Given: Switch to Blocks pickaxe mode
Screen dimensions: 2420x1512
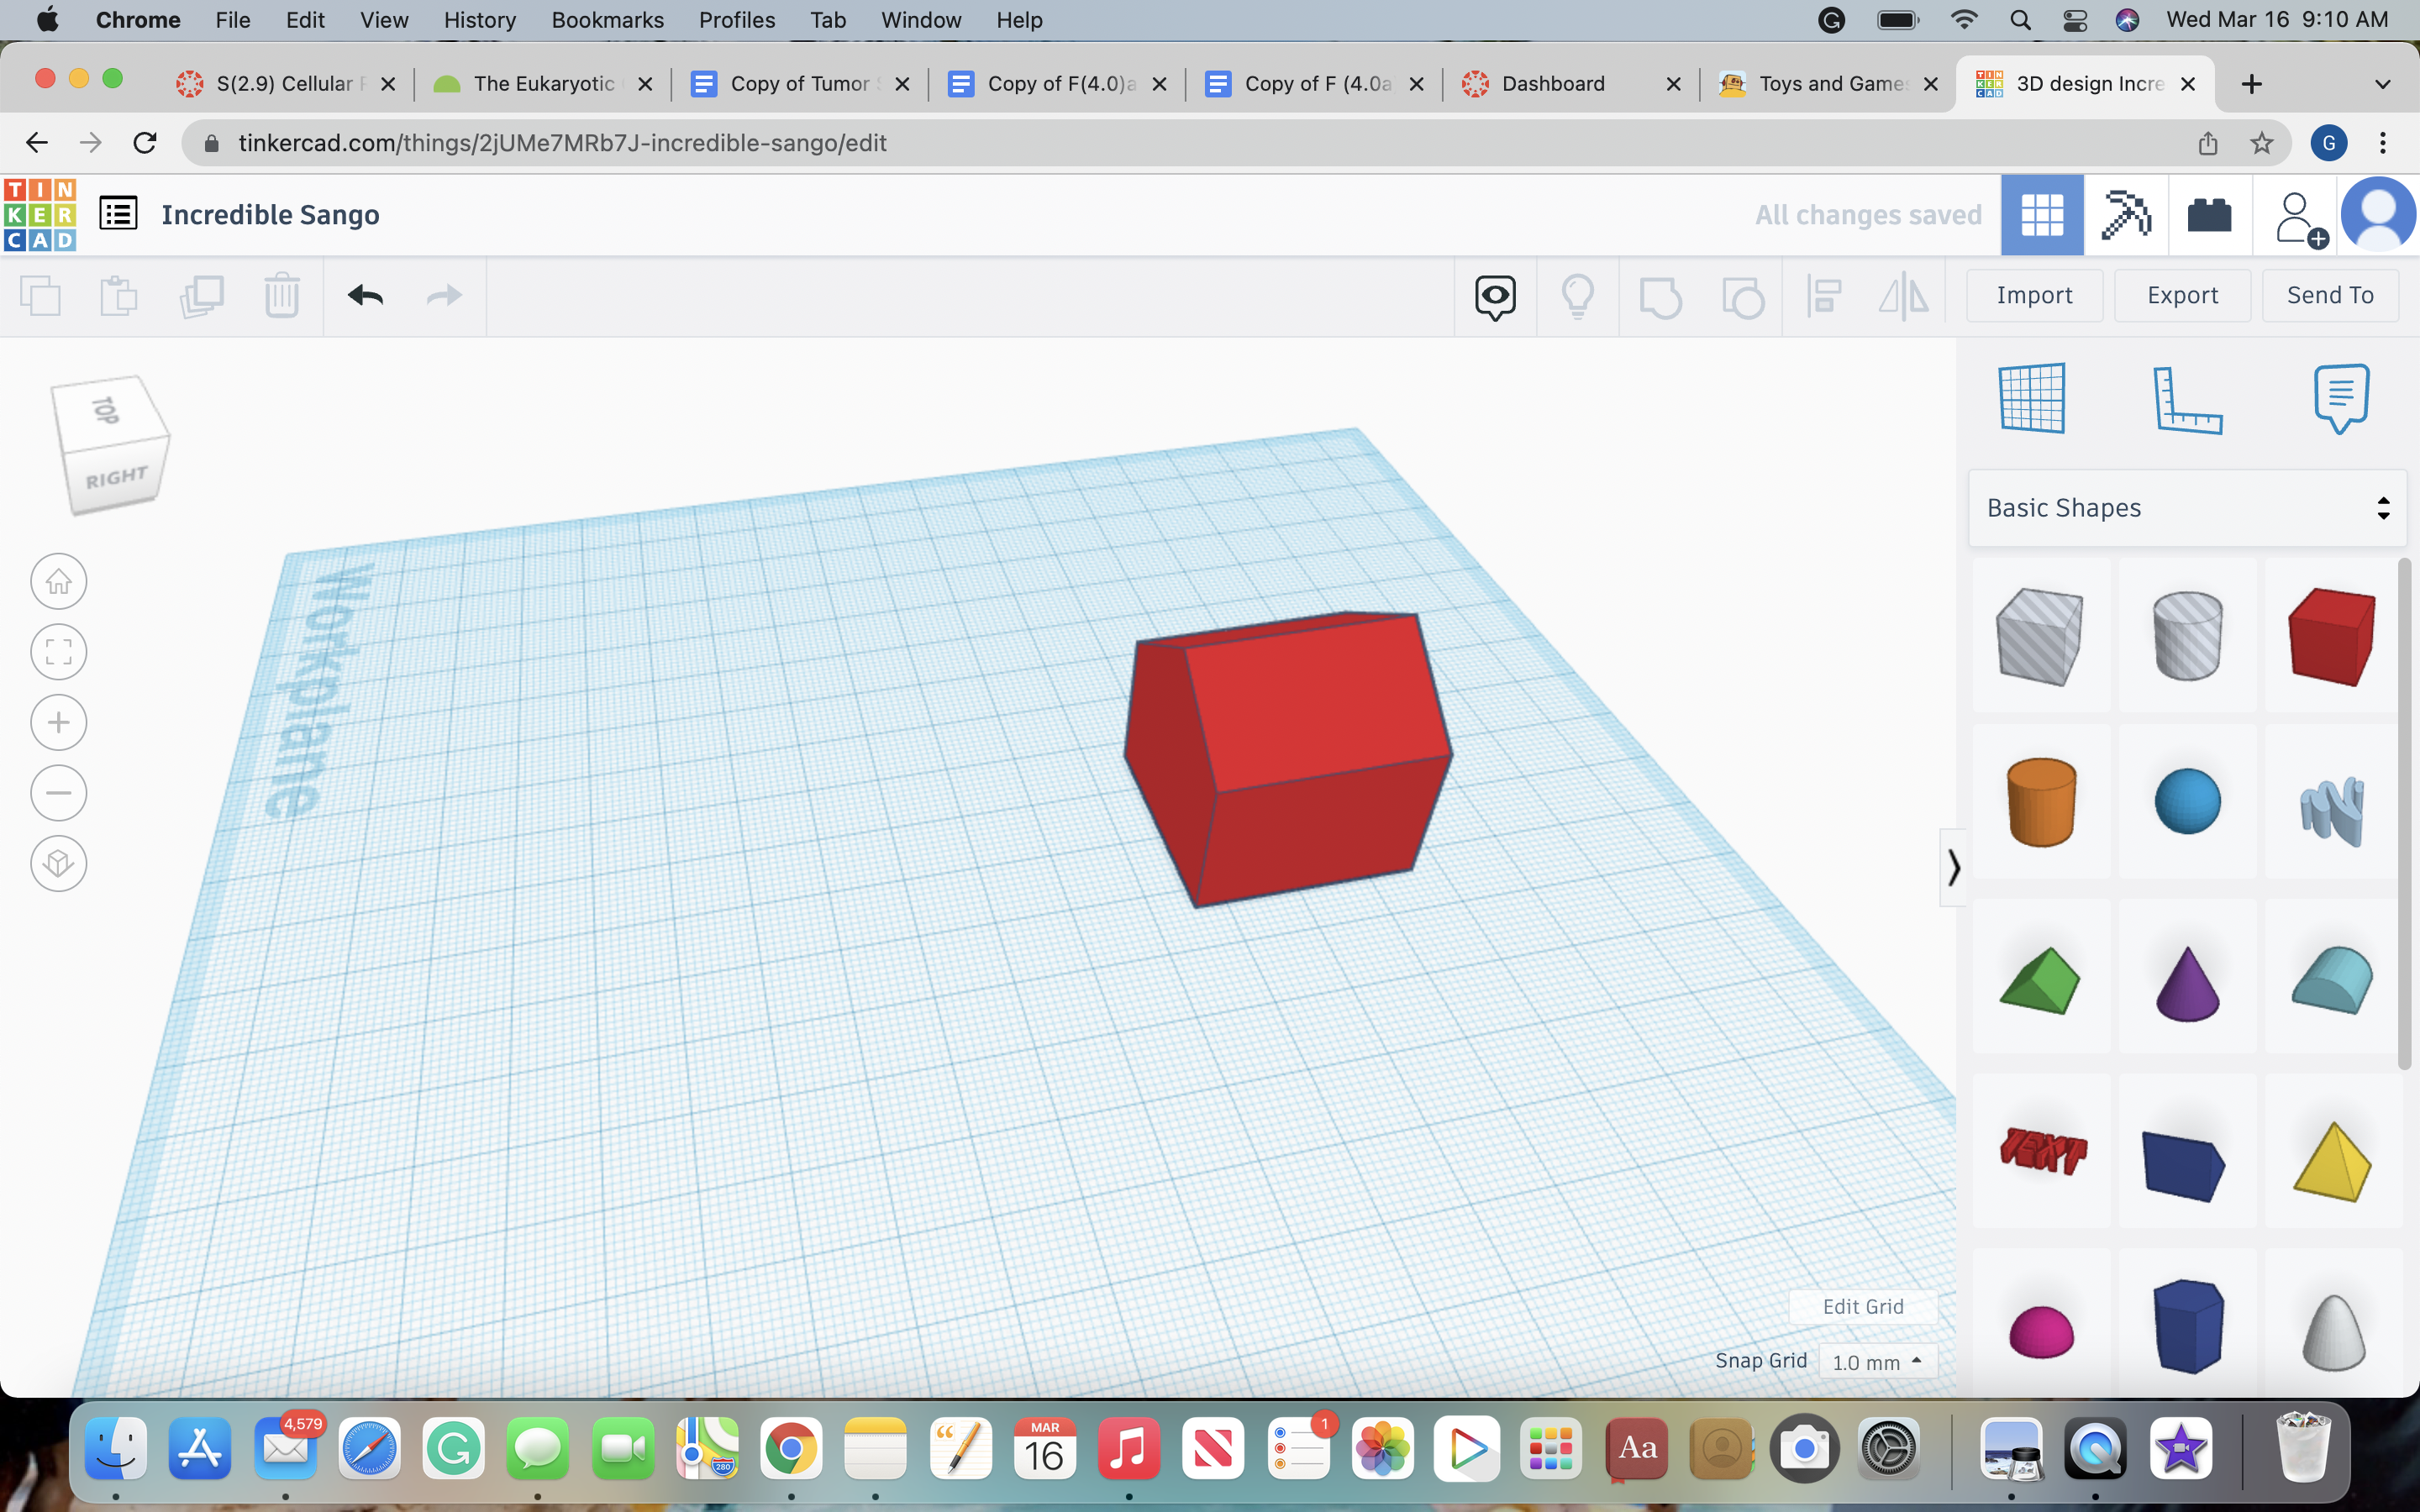Looking at the screenshot, I should click(x=2126, y=215).
